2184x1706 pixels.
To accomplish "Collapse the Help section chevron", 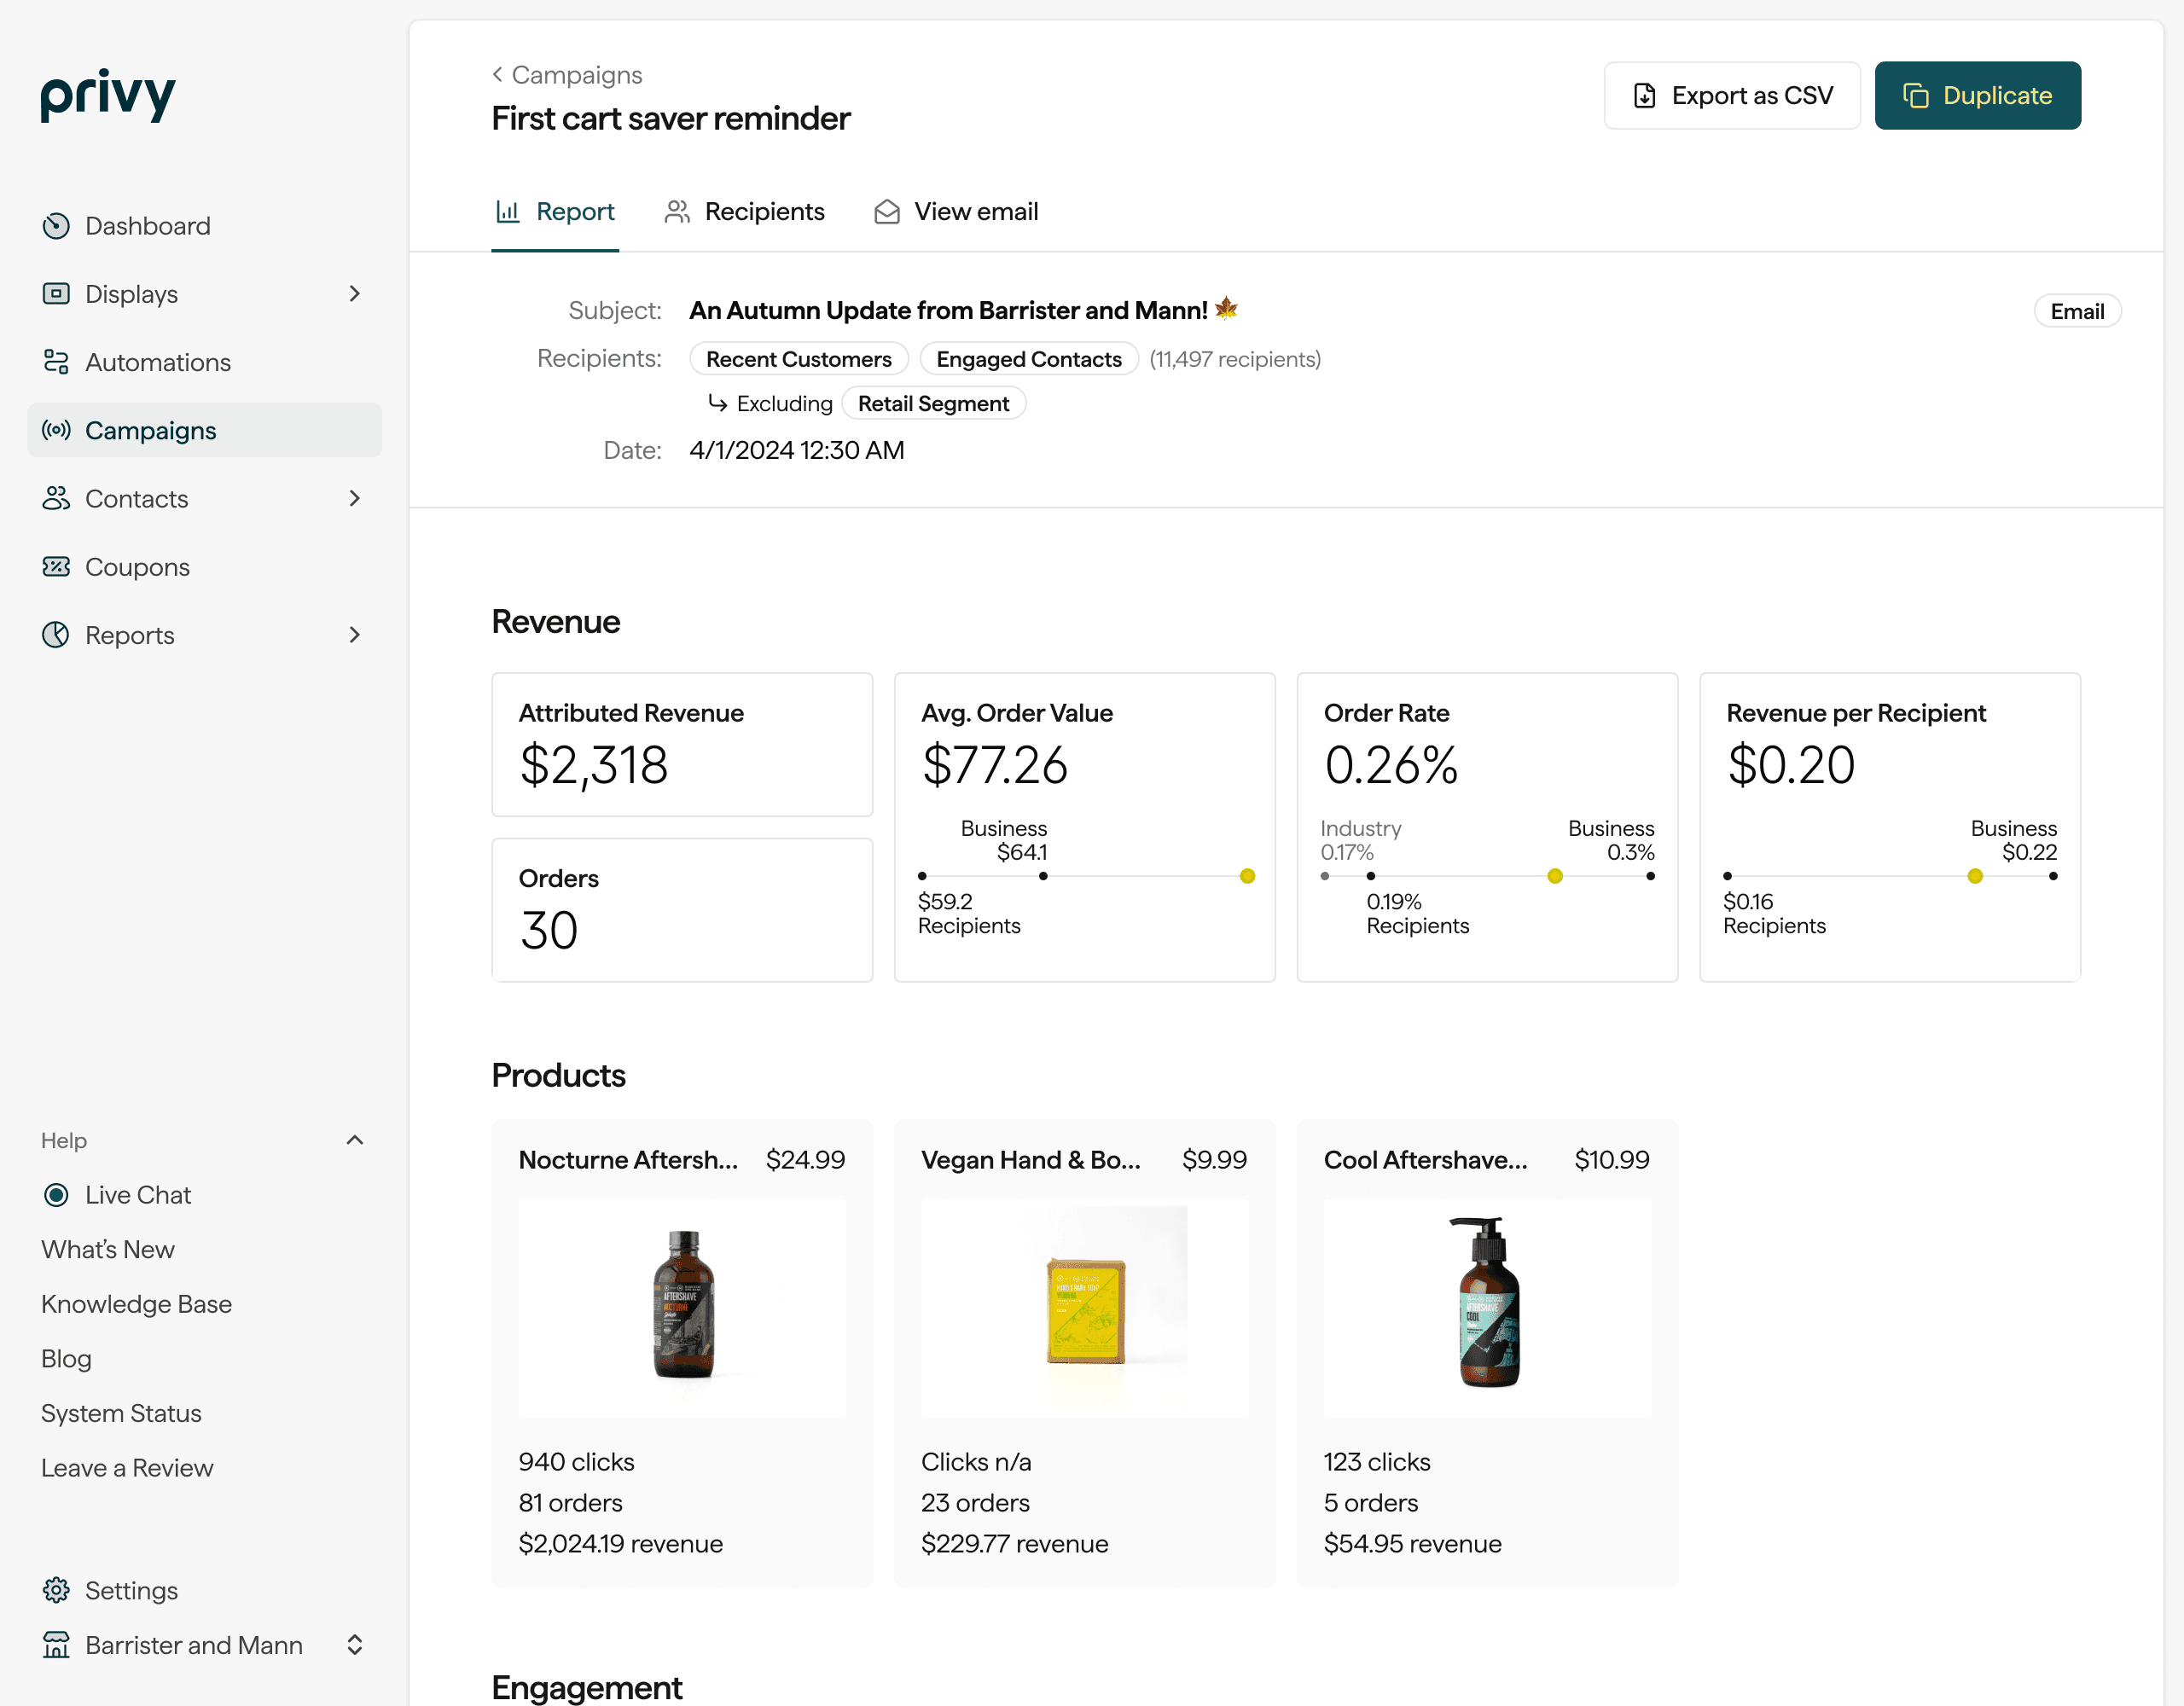I will (x=354, y=1140).
